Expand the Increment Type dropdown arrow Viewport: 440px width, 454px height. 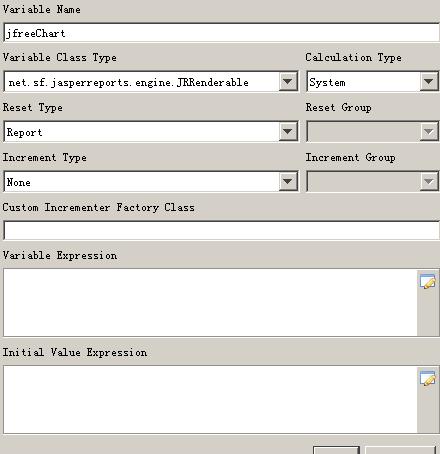[x=287, y=181]
